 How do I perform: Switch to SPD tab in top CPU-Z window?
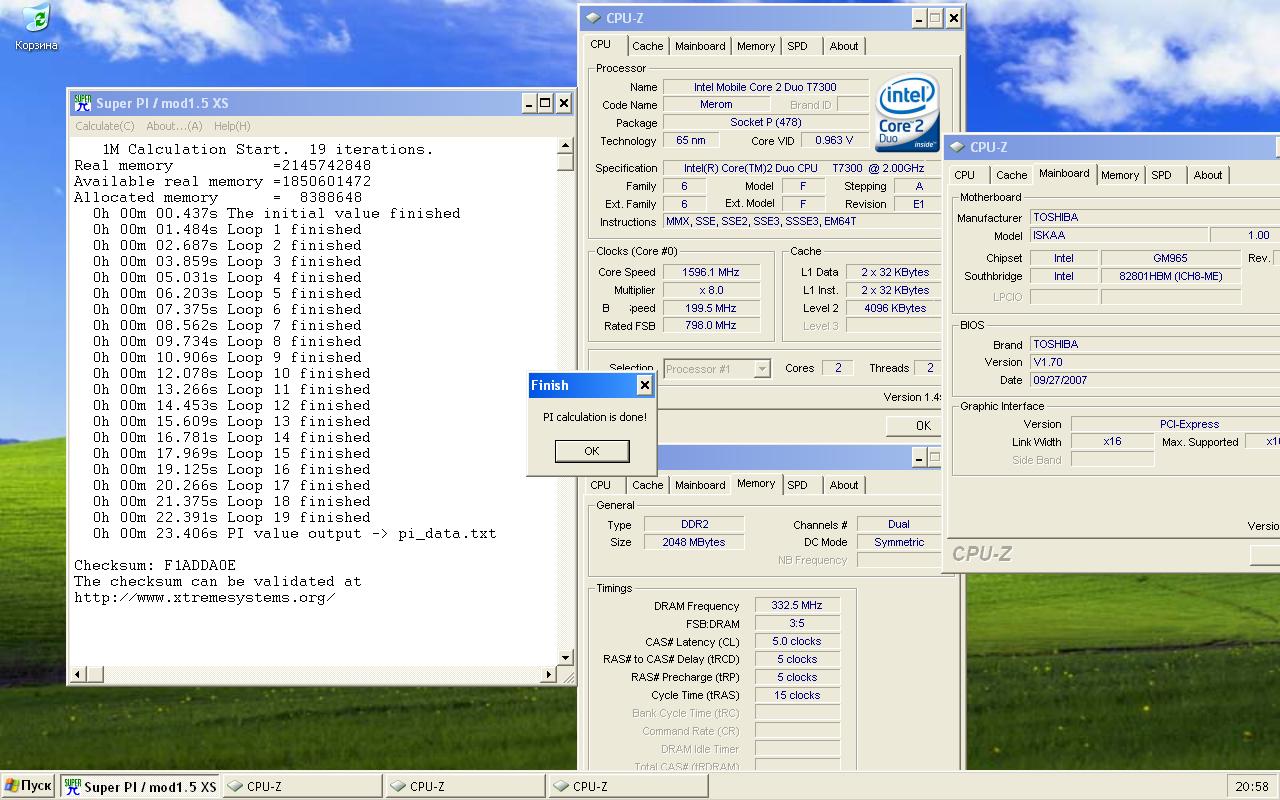(x=797, y=46)
